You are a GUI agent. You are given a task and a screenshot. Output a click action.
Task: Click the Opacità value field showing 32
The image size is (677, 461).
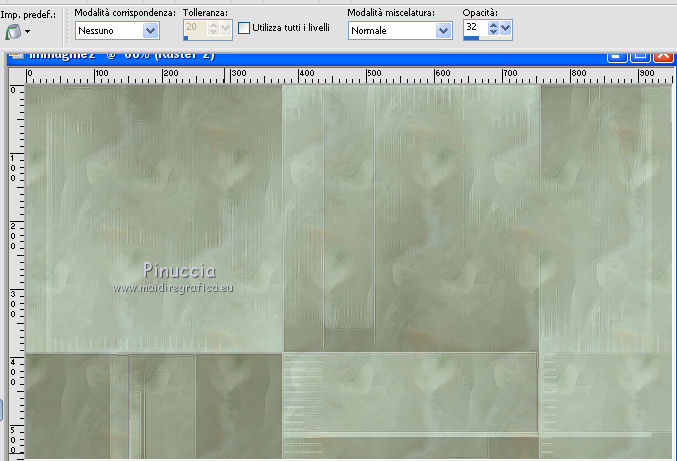476,28
